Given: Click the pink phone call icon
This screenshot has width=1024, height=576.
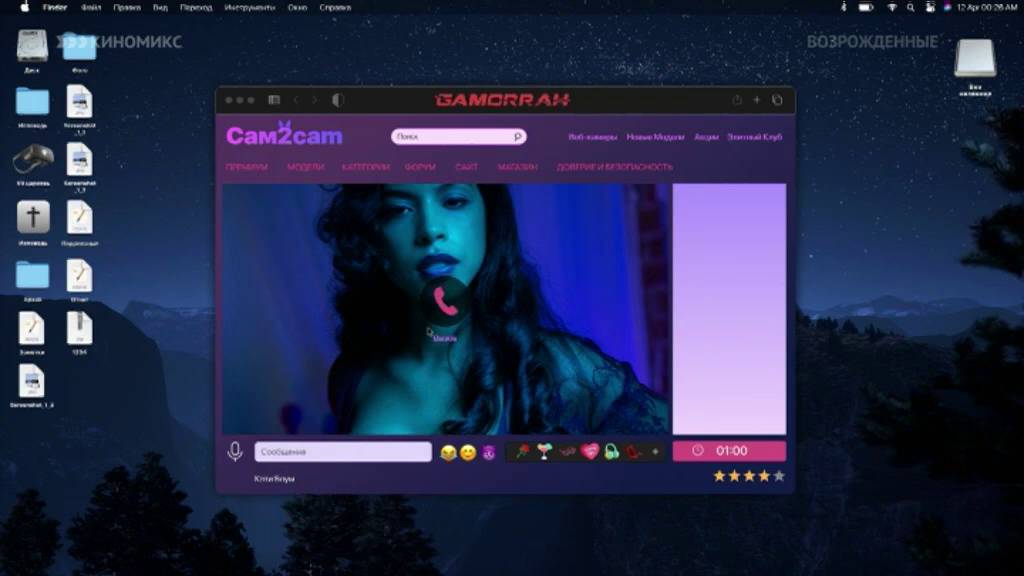Looking at the screenshot, I should pyautogui.click(x=445, y=301).
